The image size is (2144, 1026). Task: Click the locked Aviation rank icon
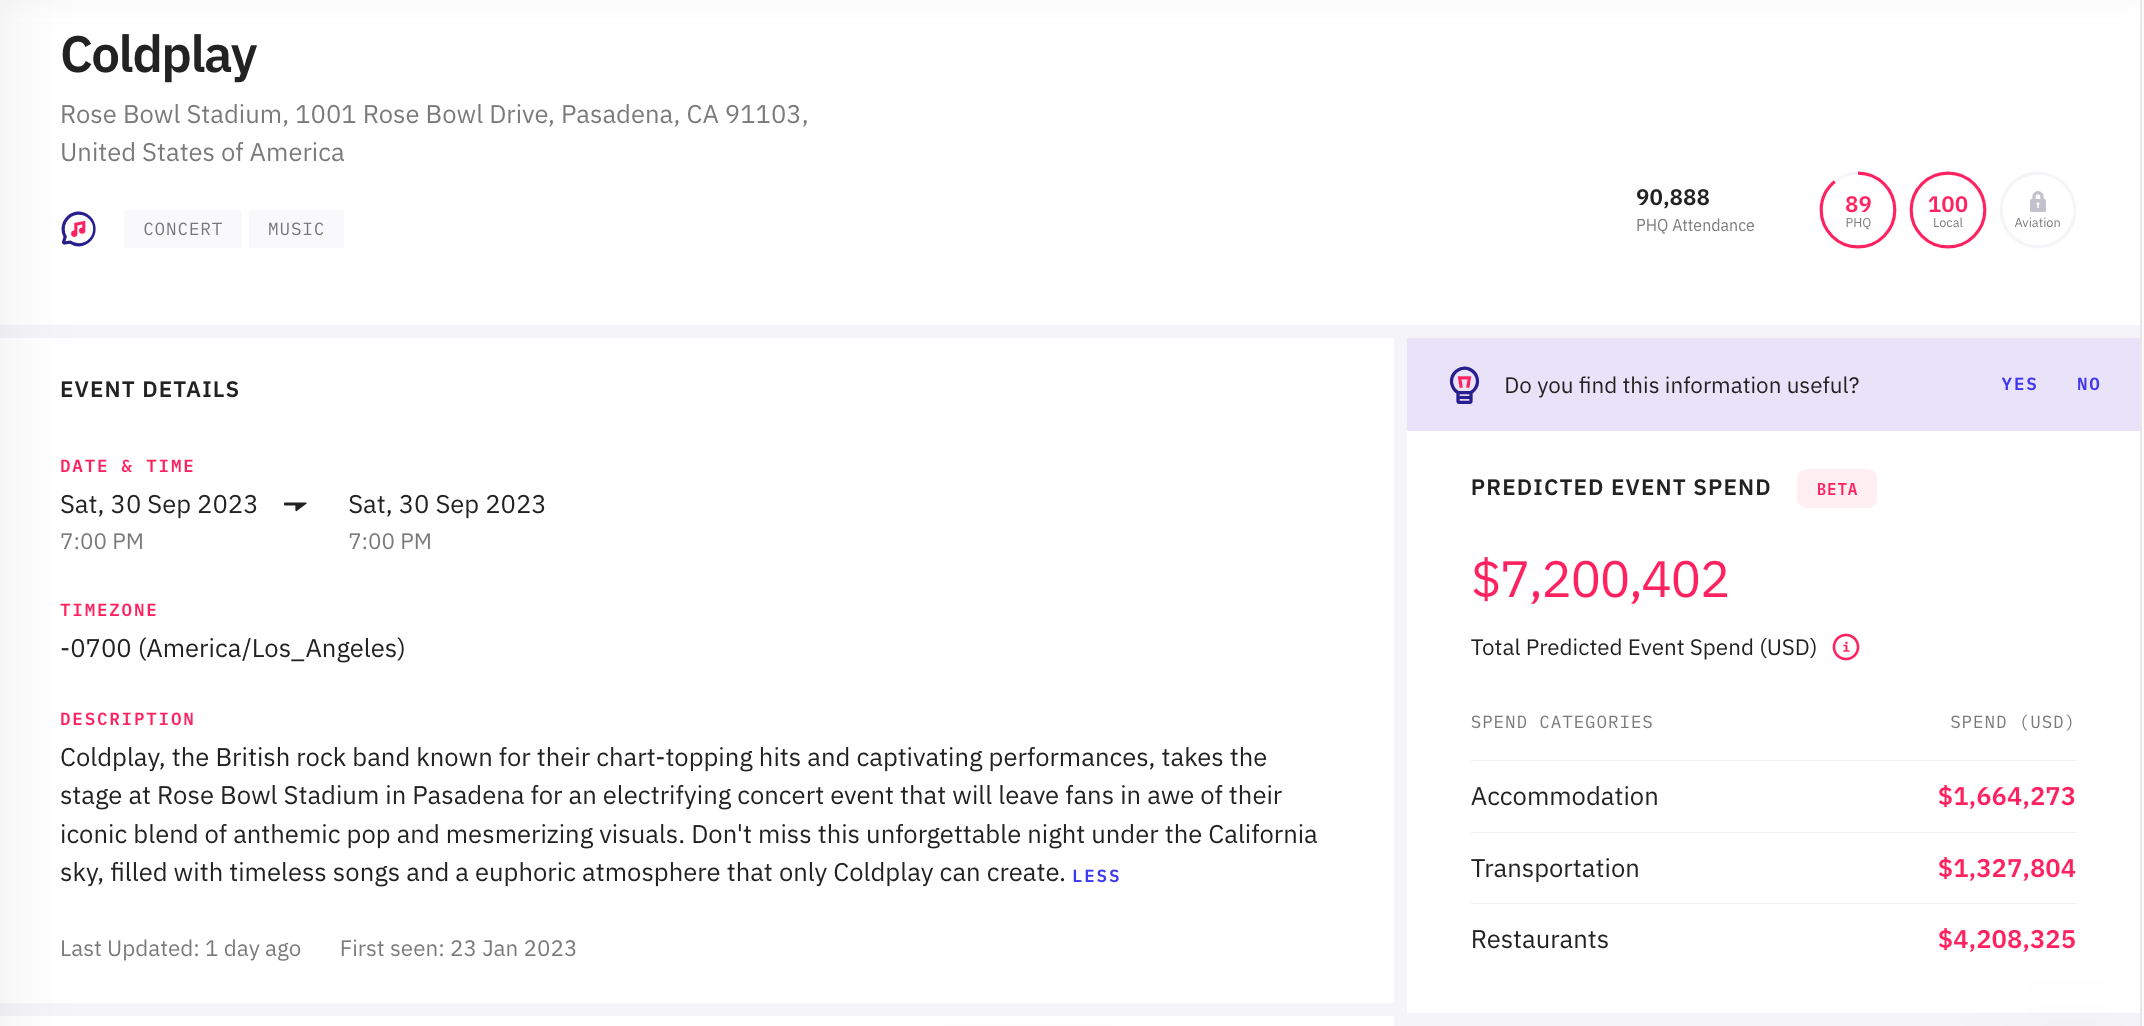tap(2037, 210)
